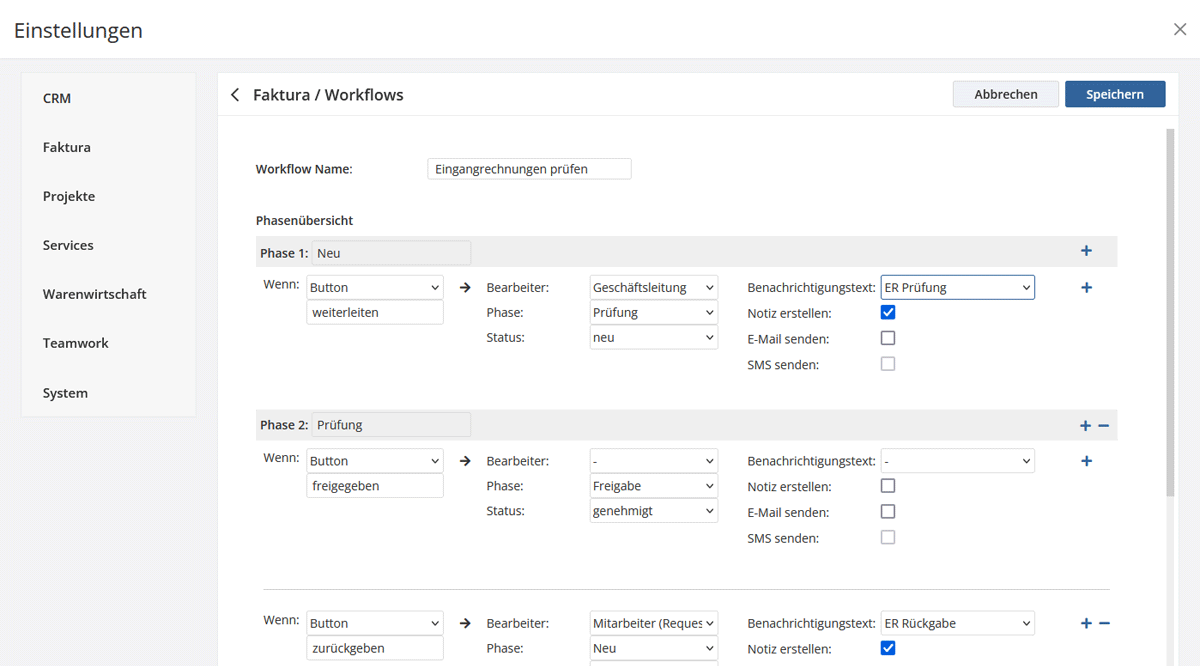Open the Geschäftsleitung Bearbeiter dropdown

point(654,287)
